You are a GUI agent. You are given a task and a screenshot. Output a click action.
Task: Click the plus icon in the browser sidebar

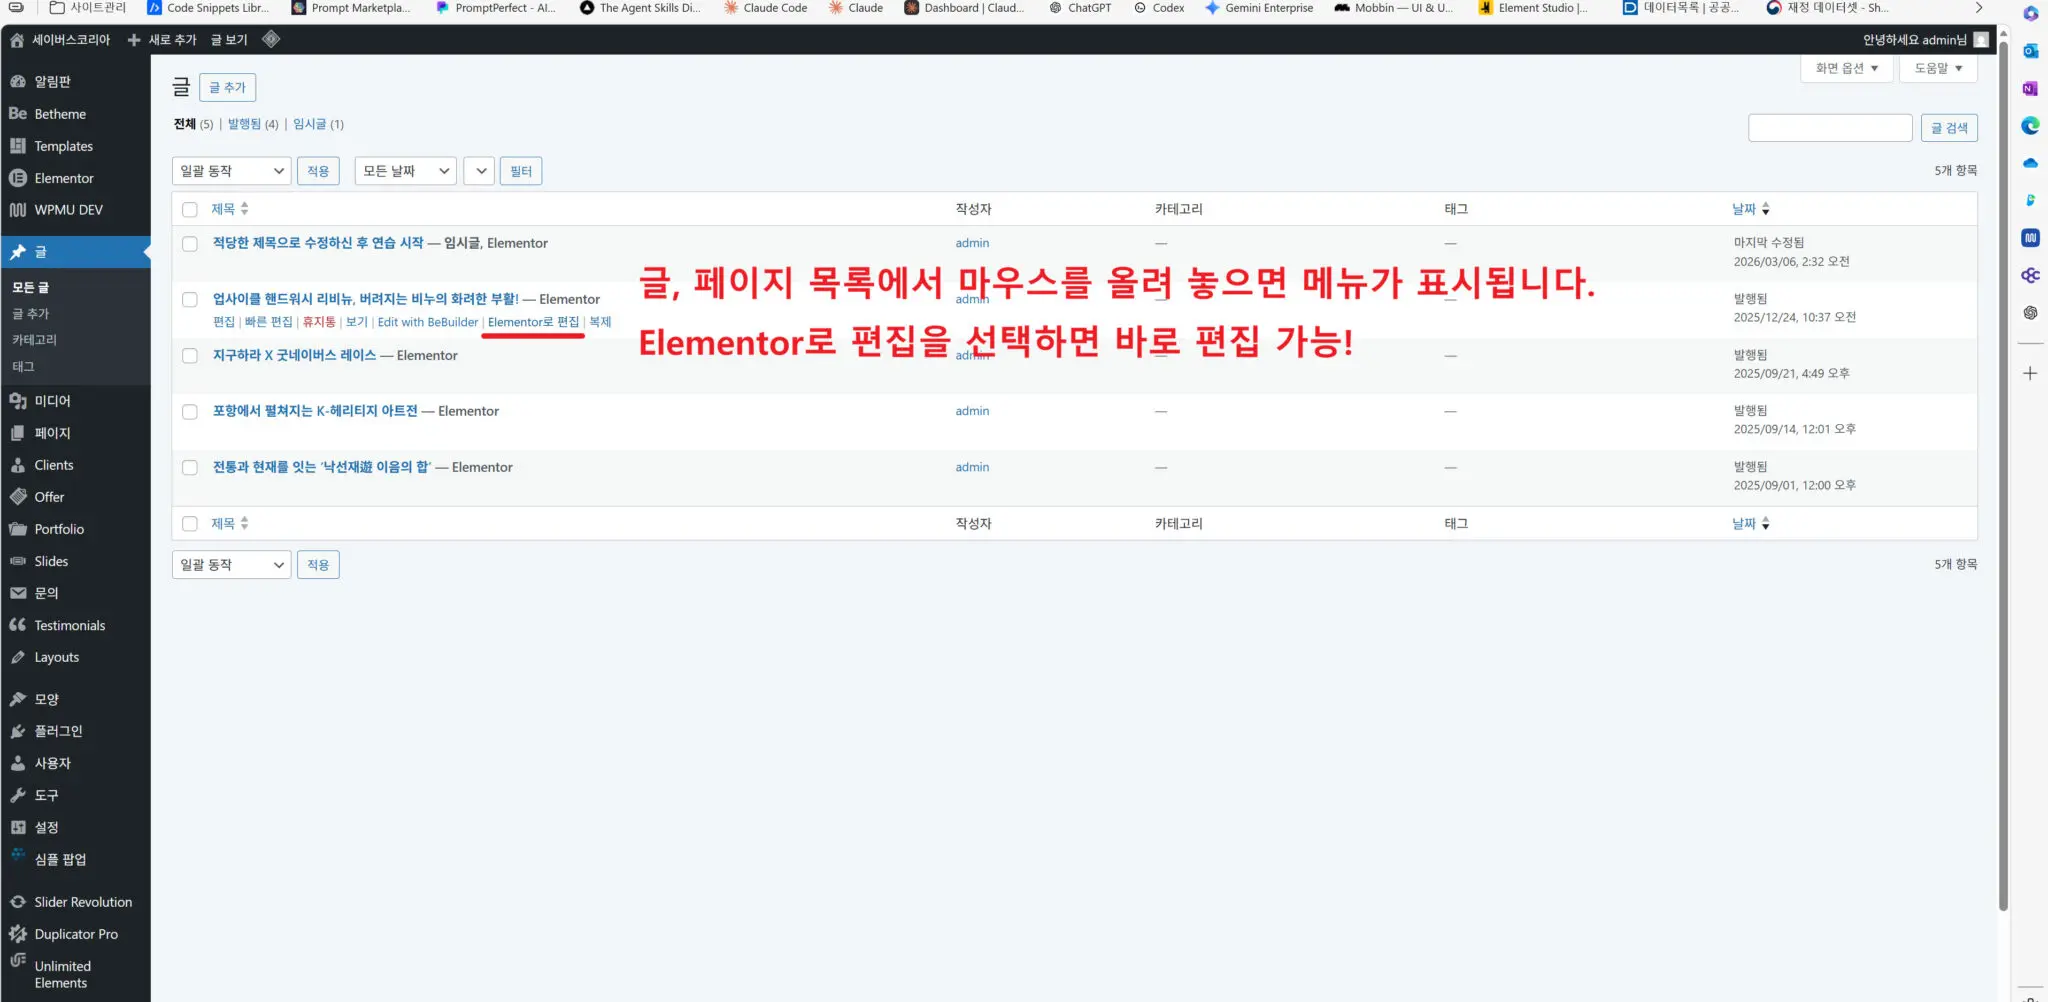click(2030, 373)
